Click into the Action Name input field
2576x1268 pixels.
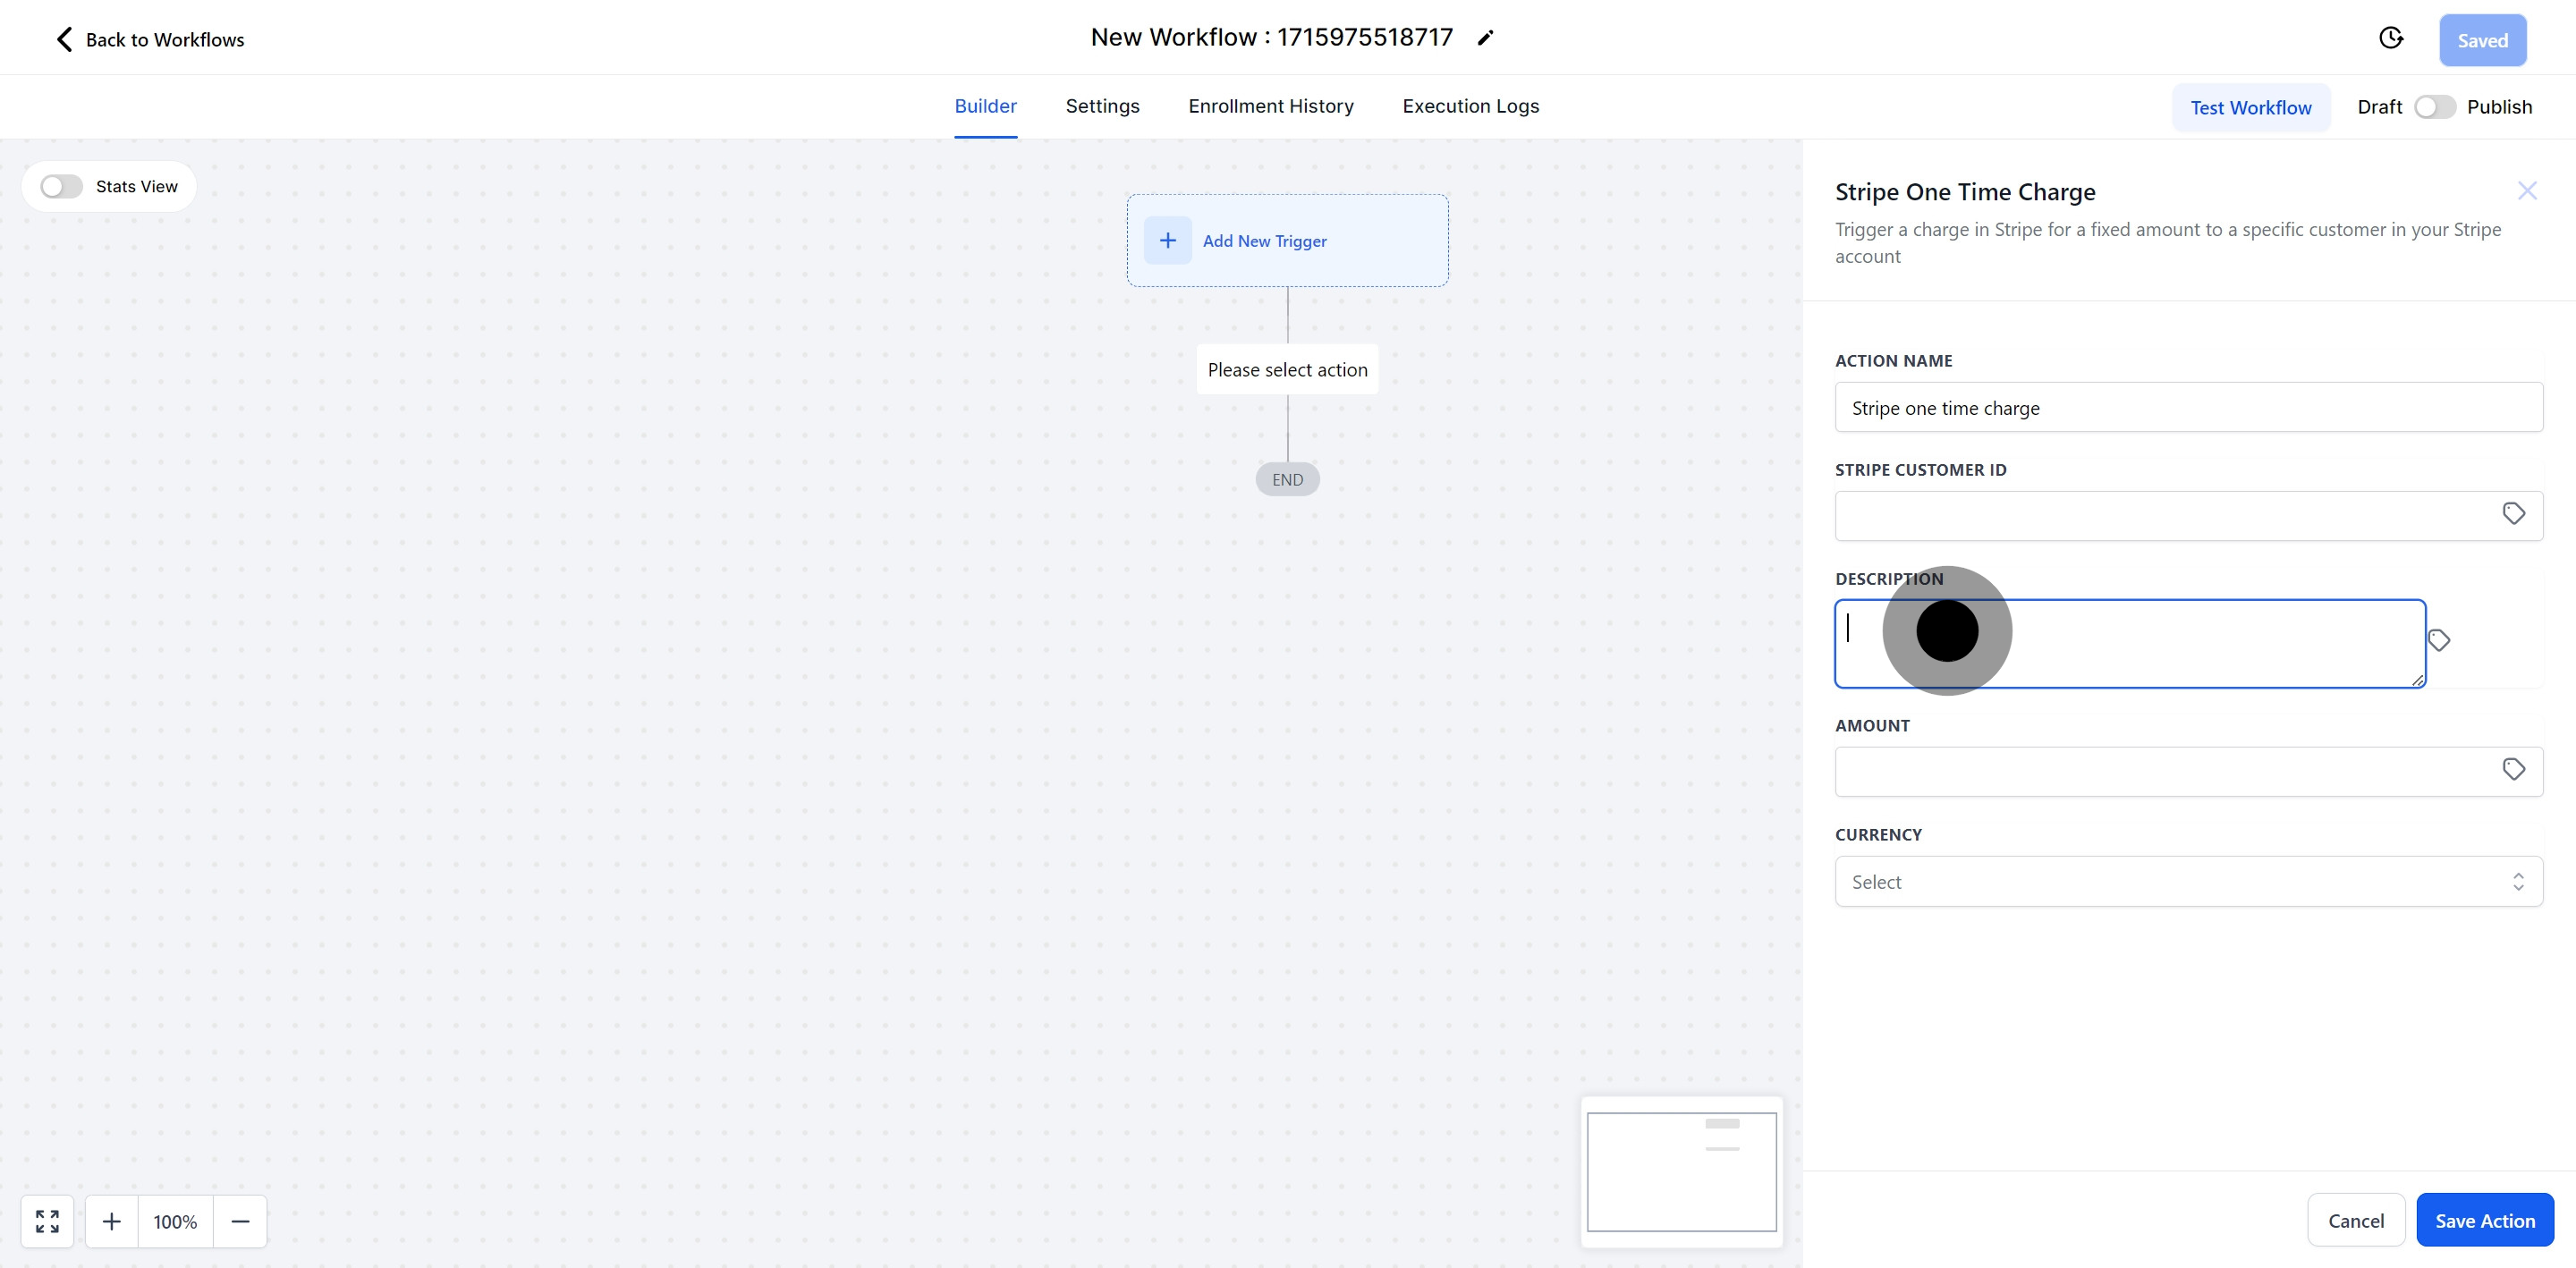point(2188,408)
